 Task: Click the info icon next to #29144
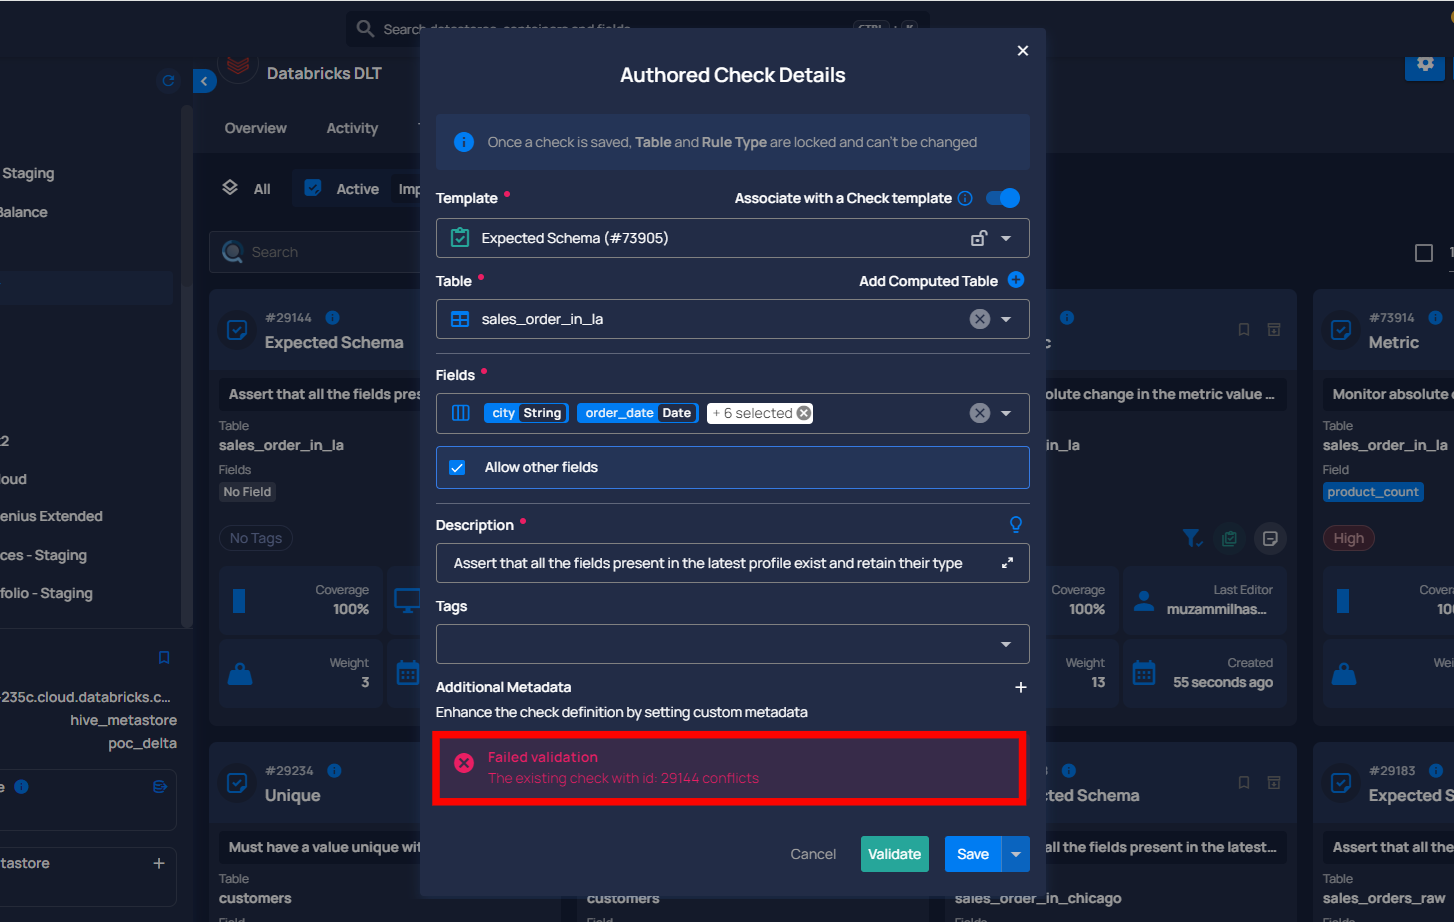coord(333,317)
